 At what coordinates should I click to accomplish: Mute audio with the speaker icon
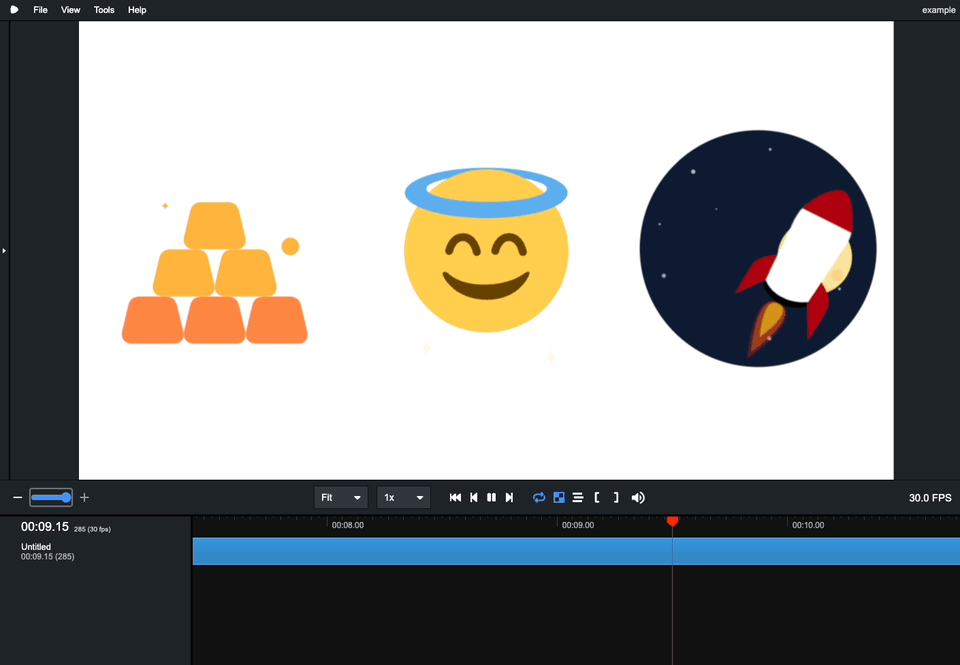coord(638,497)
